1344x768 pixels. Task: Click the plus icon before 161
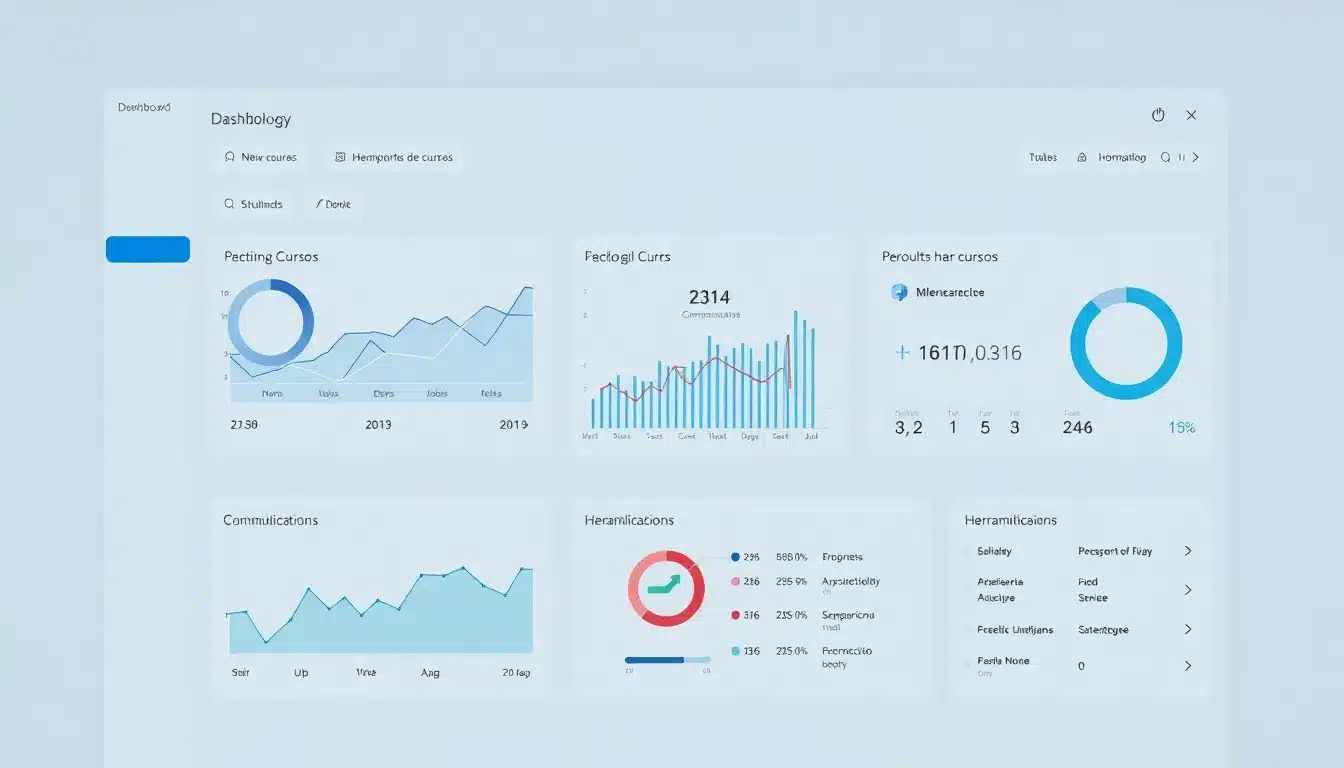point(902,352)
